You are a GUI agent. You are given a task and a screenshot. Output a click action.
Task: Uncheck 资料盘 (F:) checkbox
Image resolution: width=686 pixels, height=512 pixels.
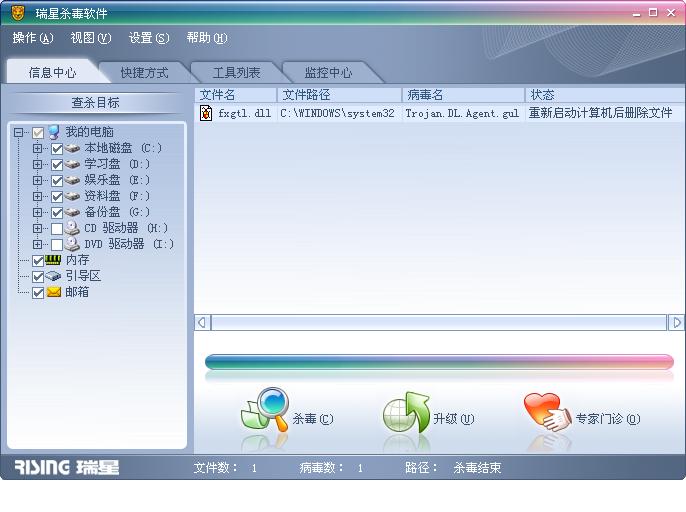click(x=57, y=197)
